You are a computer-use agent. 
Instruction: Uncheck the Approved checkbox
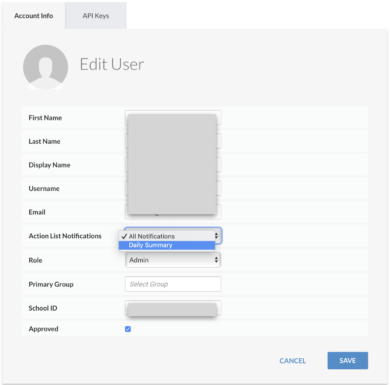coord(128,329)
